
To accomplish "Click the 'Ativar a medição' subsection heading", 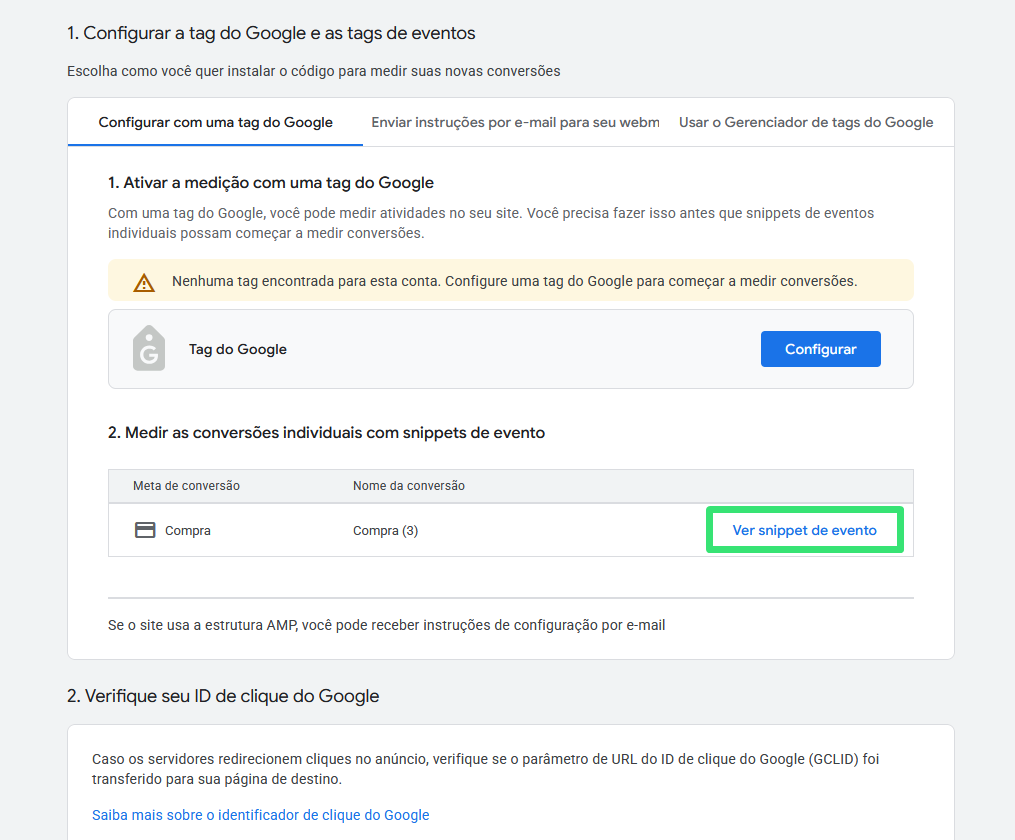I will [x=271, y=183].
